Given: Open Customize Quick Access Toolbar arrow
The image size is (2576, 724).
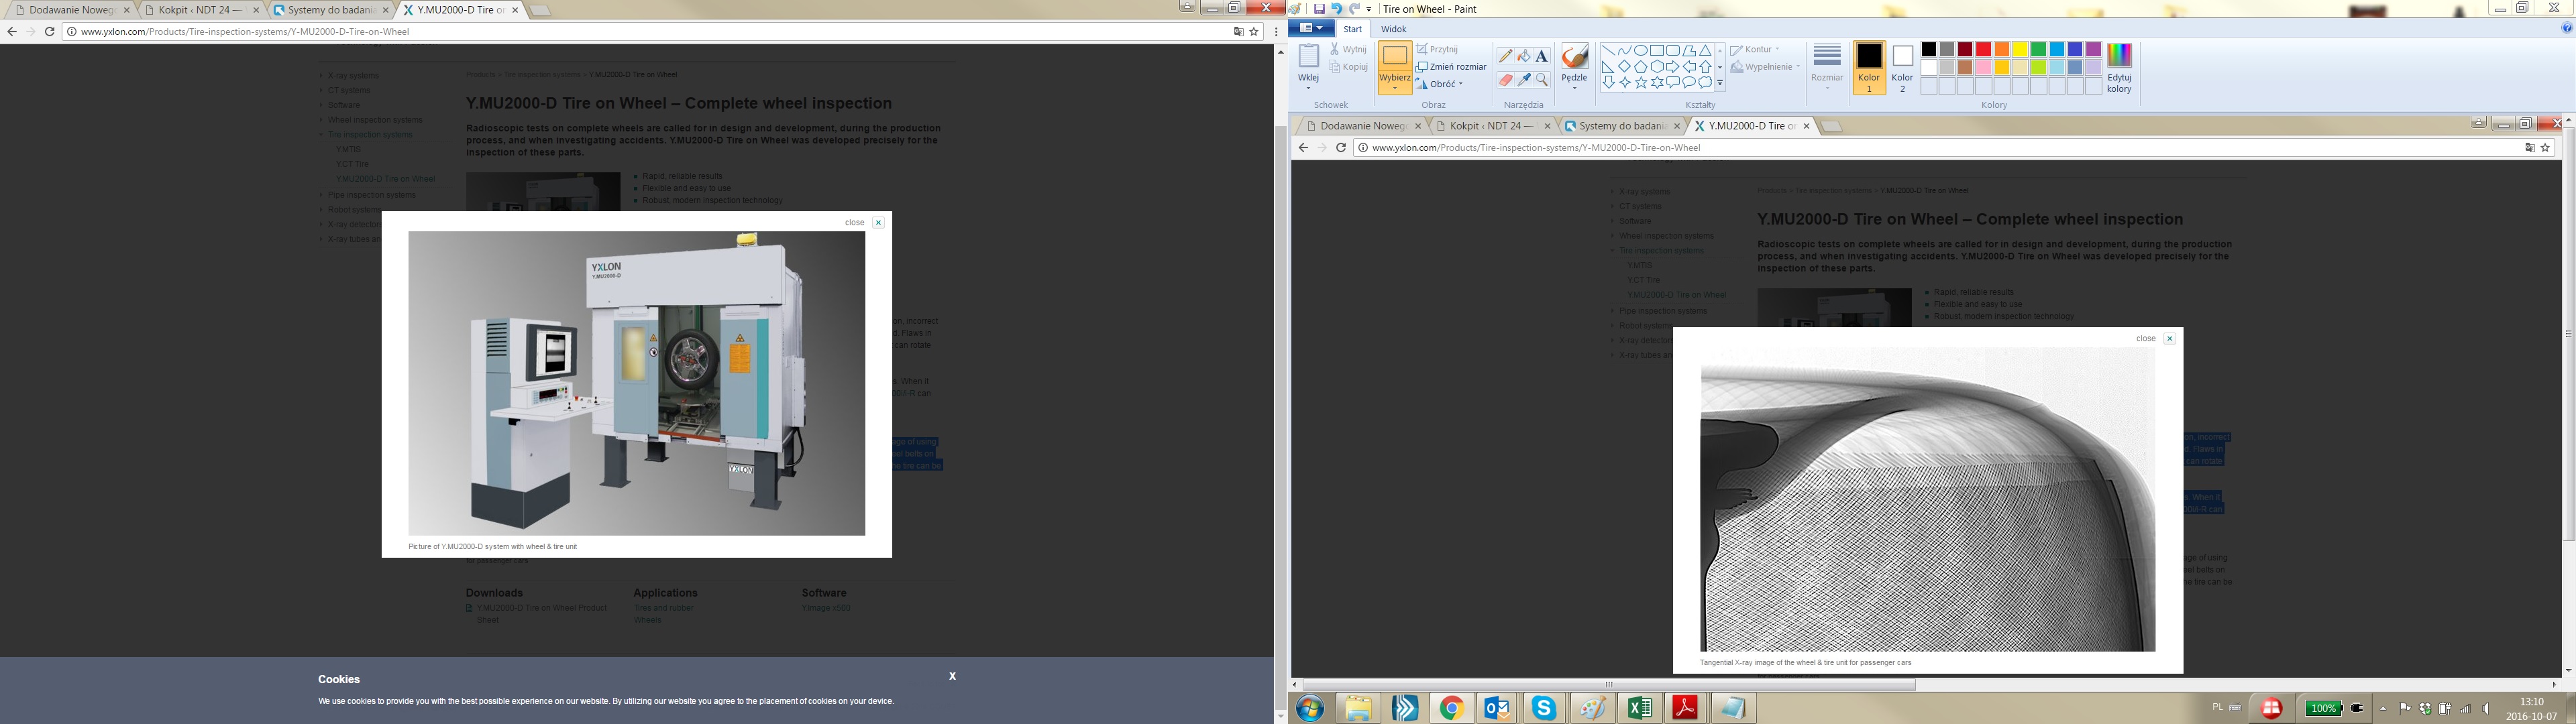Looking at the screenshot, I should [1369, 9].
